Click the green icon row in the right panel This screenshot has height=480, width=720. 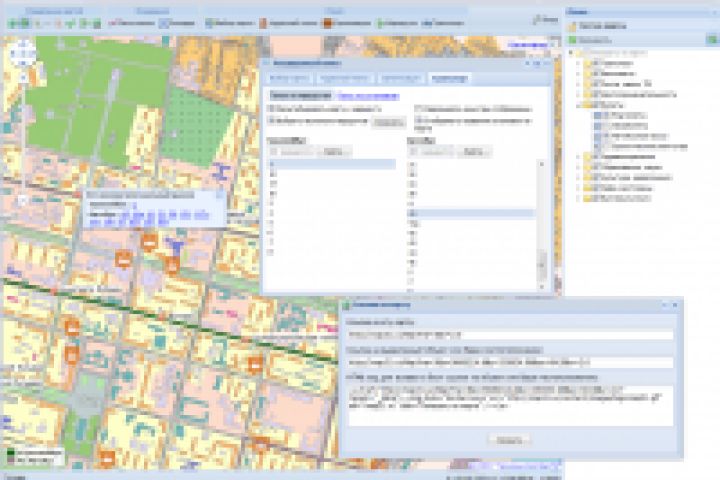590,40
